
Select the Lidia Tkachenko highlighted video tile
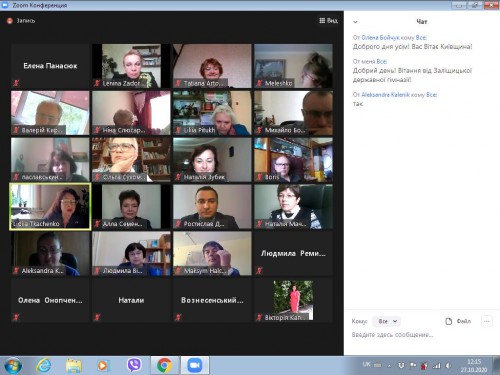click(x=50, y=207)
